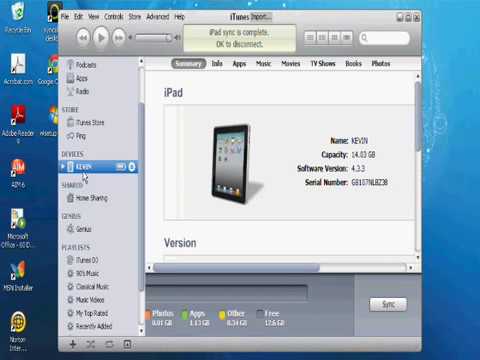Viewport: 480px width, 360px height.
Task: Select the Info tab
Action: [x=217, y=63]
